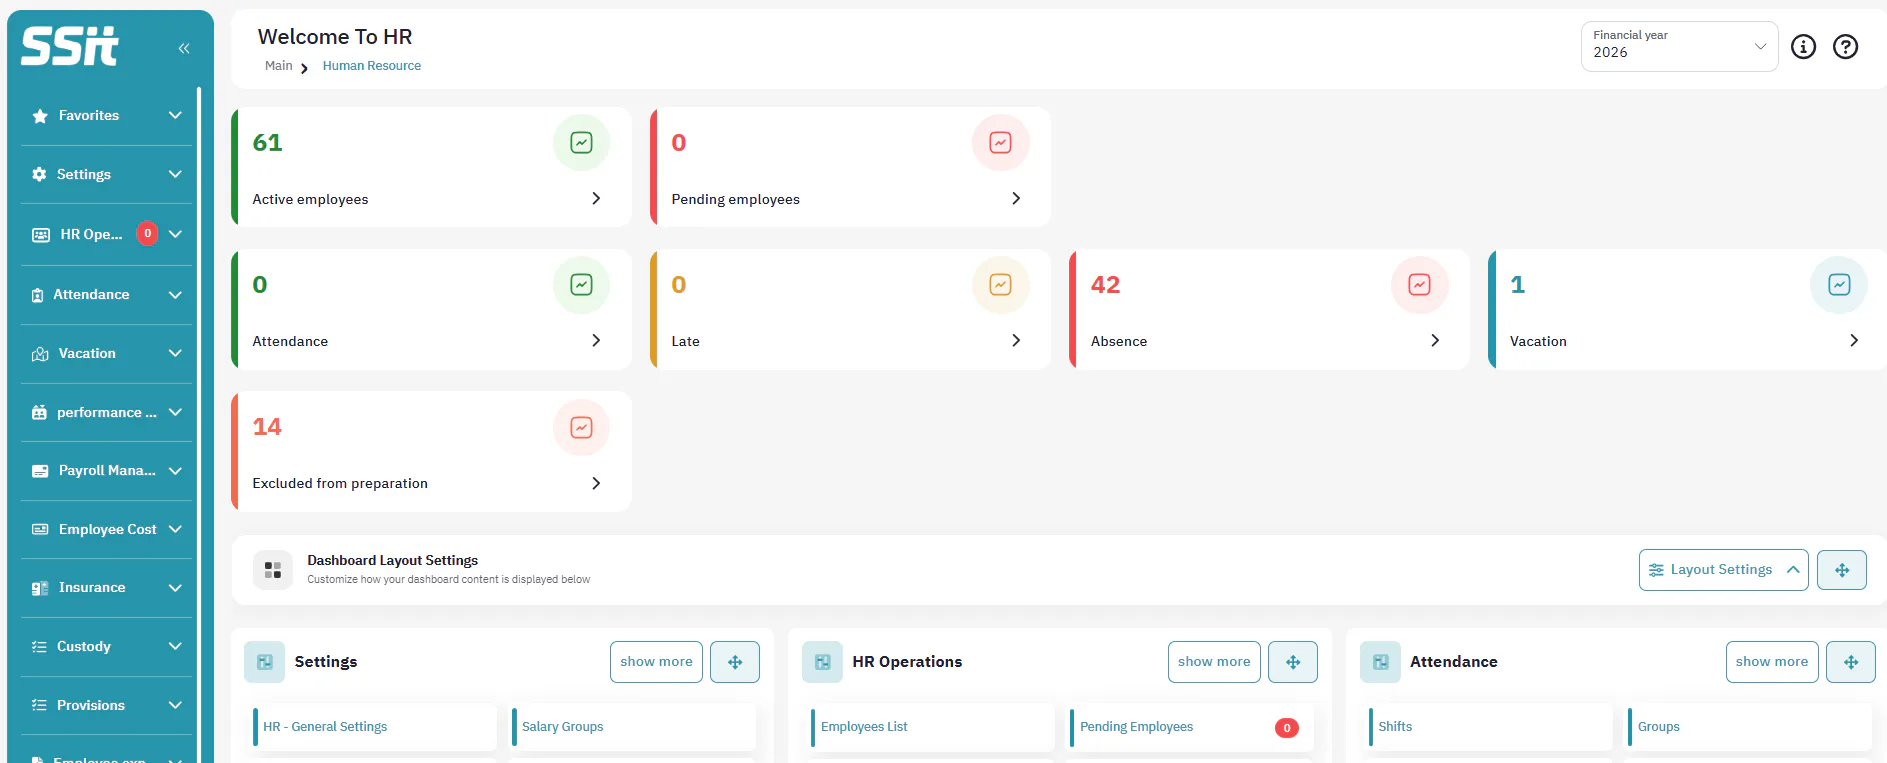
Task: Click the Active employees chart icon
Action: [581, 143]
